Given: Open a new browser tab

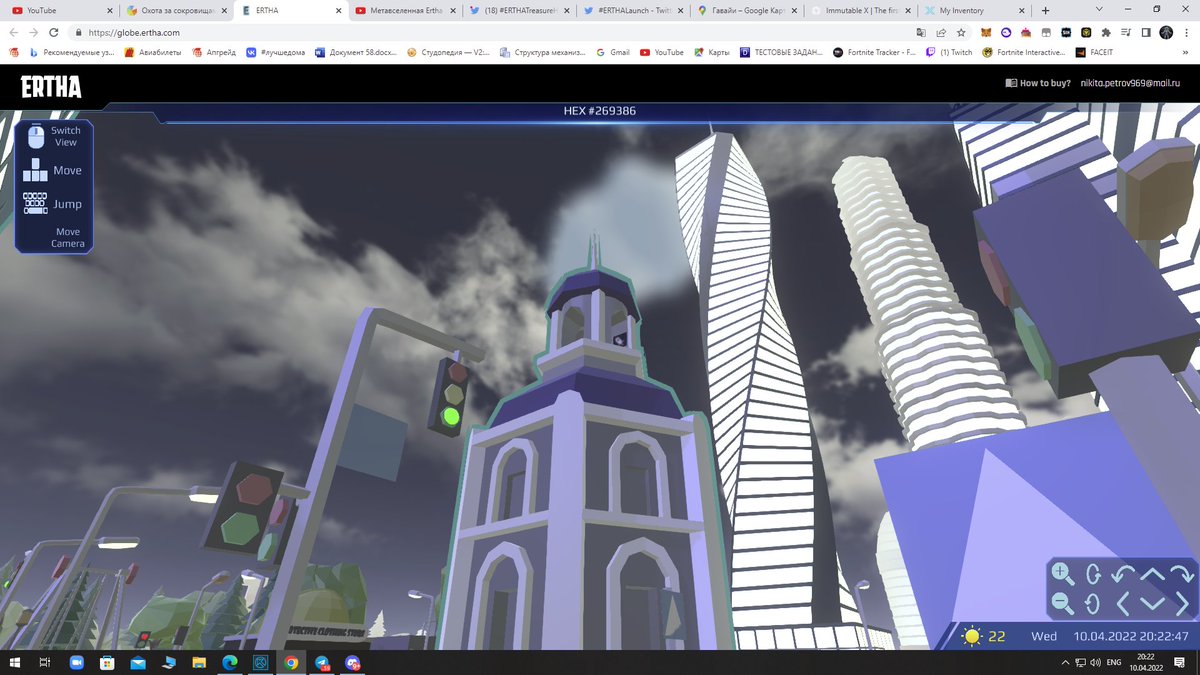Looking at the screenshot, I should click(1046, 10).
